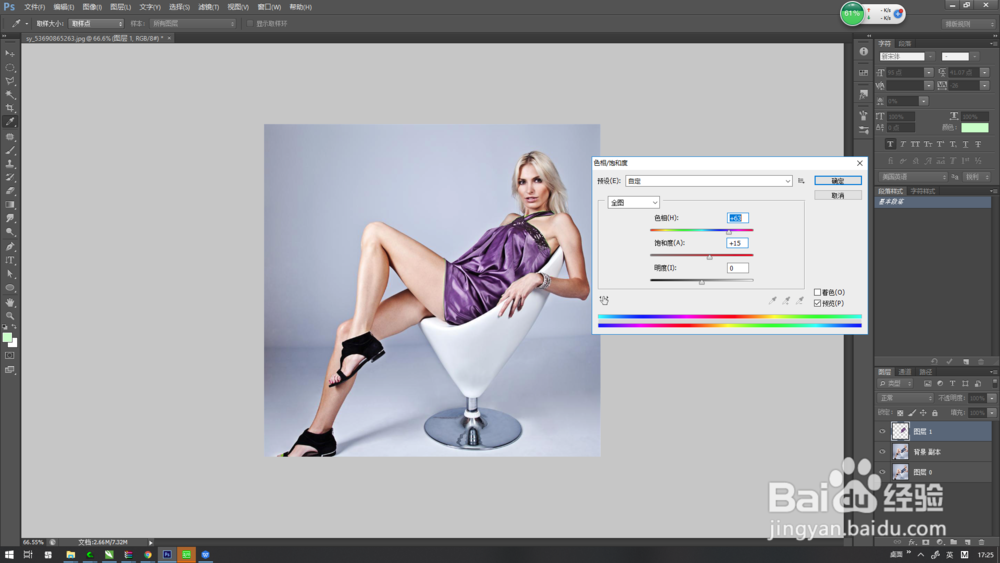The width and height of the screenshot is (1000, 563).
Task: Click the Windows Start button
Action: [9, 555]
